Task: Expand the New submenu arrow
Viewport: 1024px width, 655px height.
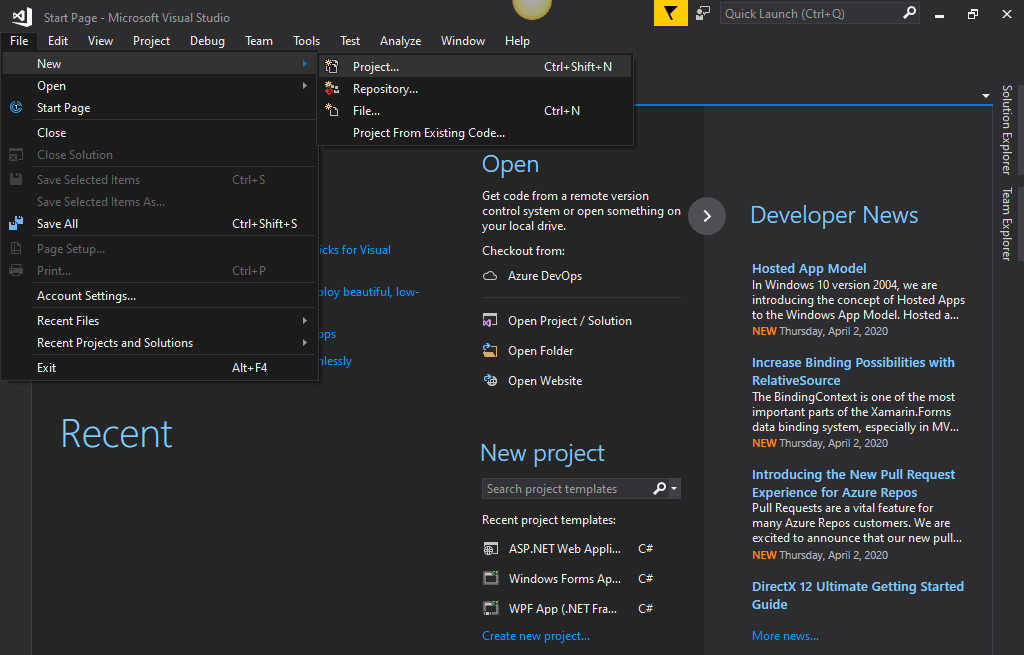Action: coord(305,63)
